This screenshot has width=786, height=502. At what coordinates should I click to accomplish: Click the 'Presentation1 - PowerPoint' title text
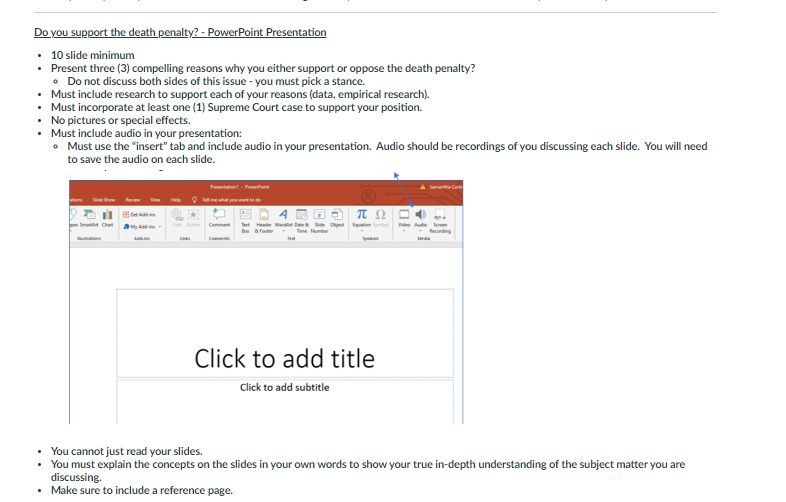click(240, 187)
